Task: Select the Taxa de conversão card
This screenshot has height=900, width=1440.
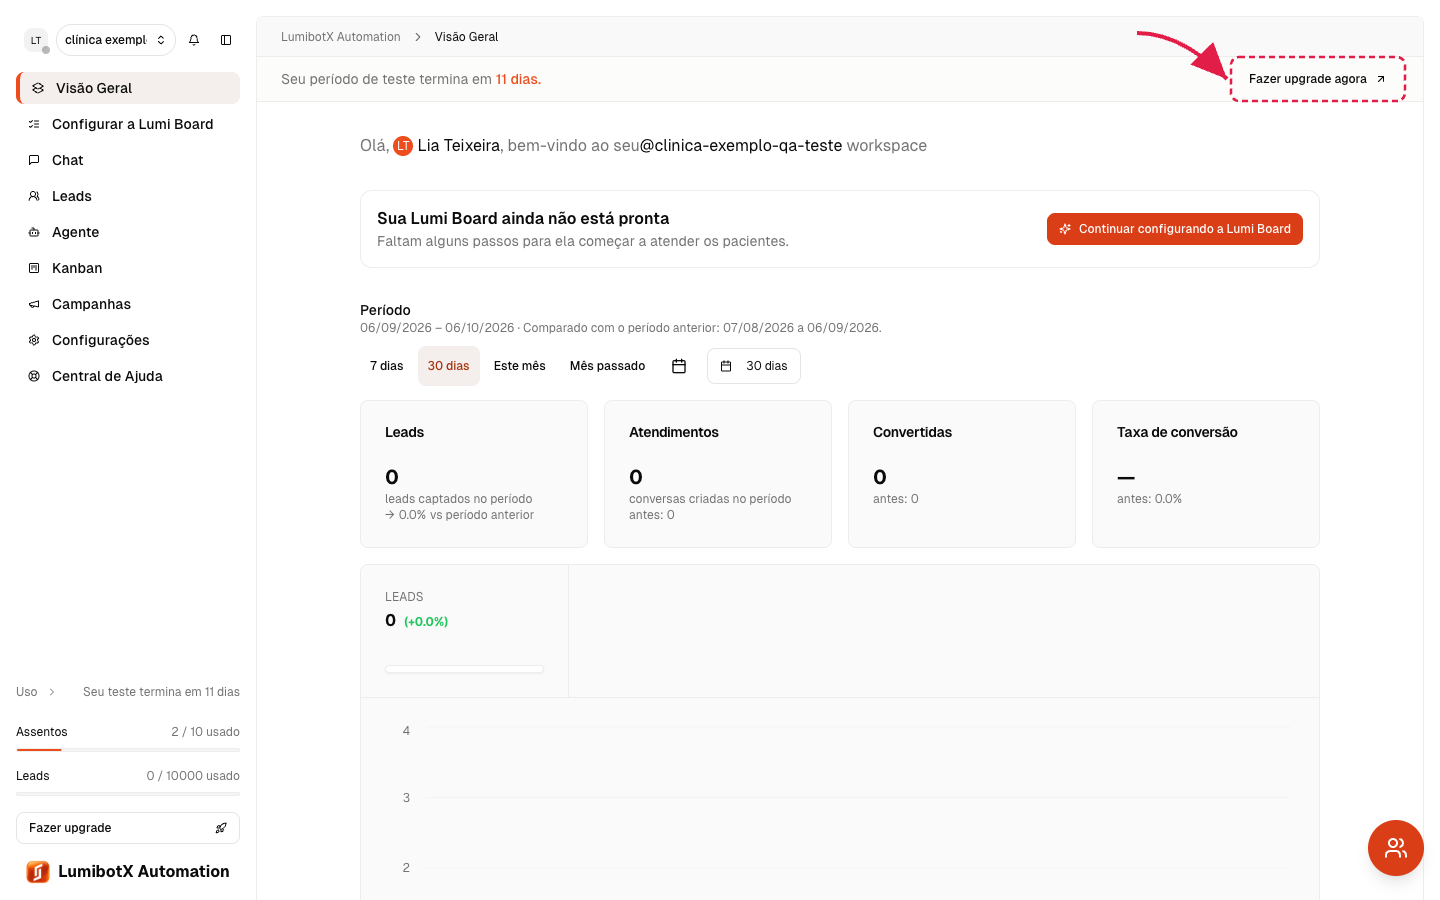Action: [x=1206, y=474]
